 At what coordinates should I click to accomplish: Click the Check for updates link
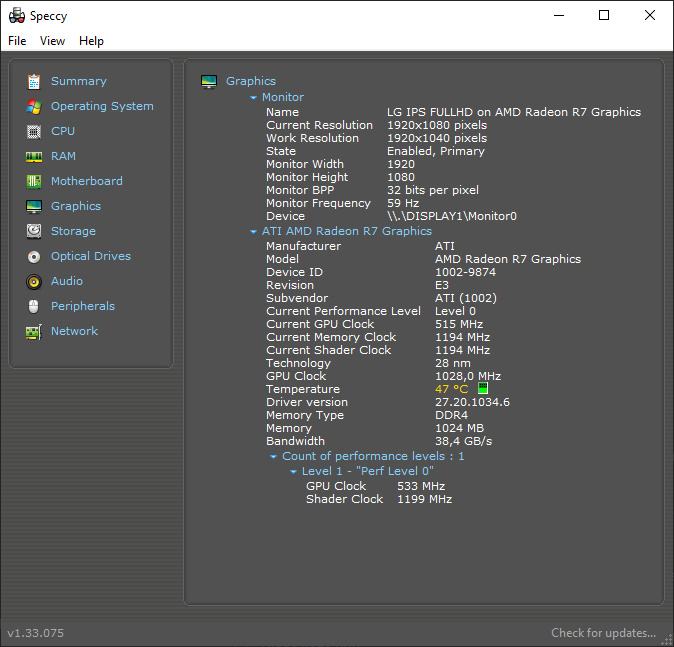pos(603,633)
